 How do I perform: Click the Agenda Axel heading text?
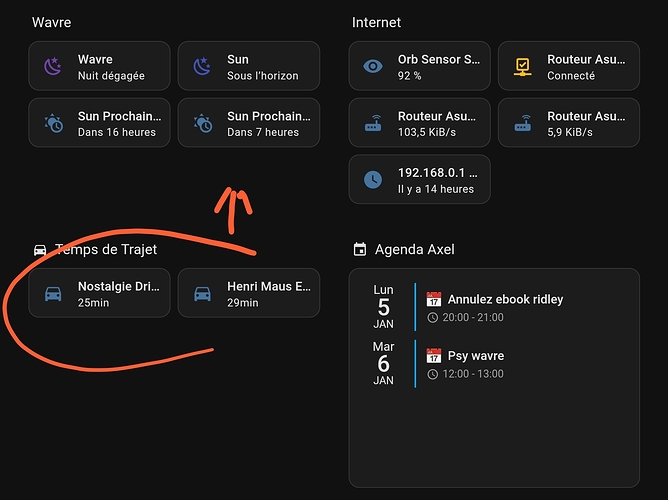coord(415,250)
